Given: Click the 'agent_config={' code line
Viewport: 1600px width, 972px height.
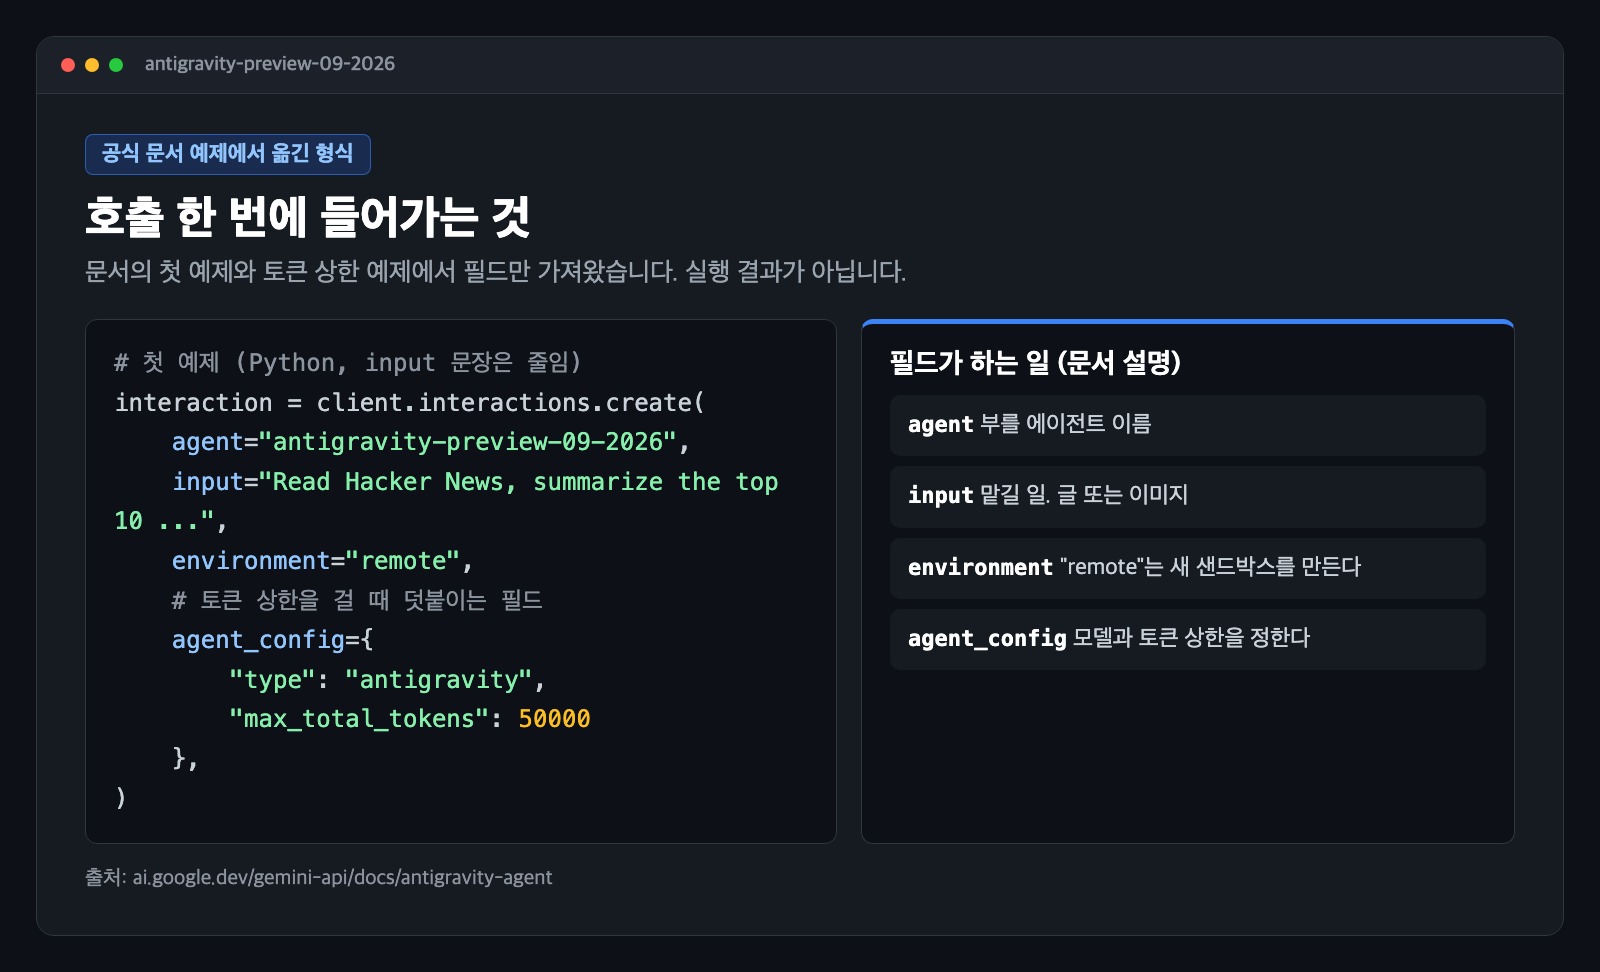Looking at the screenshot, I should point(272,640).
